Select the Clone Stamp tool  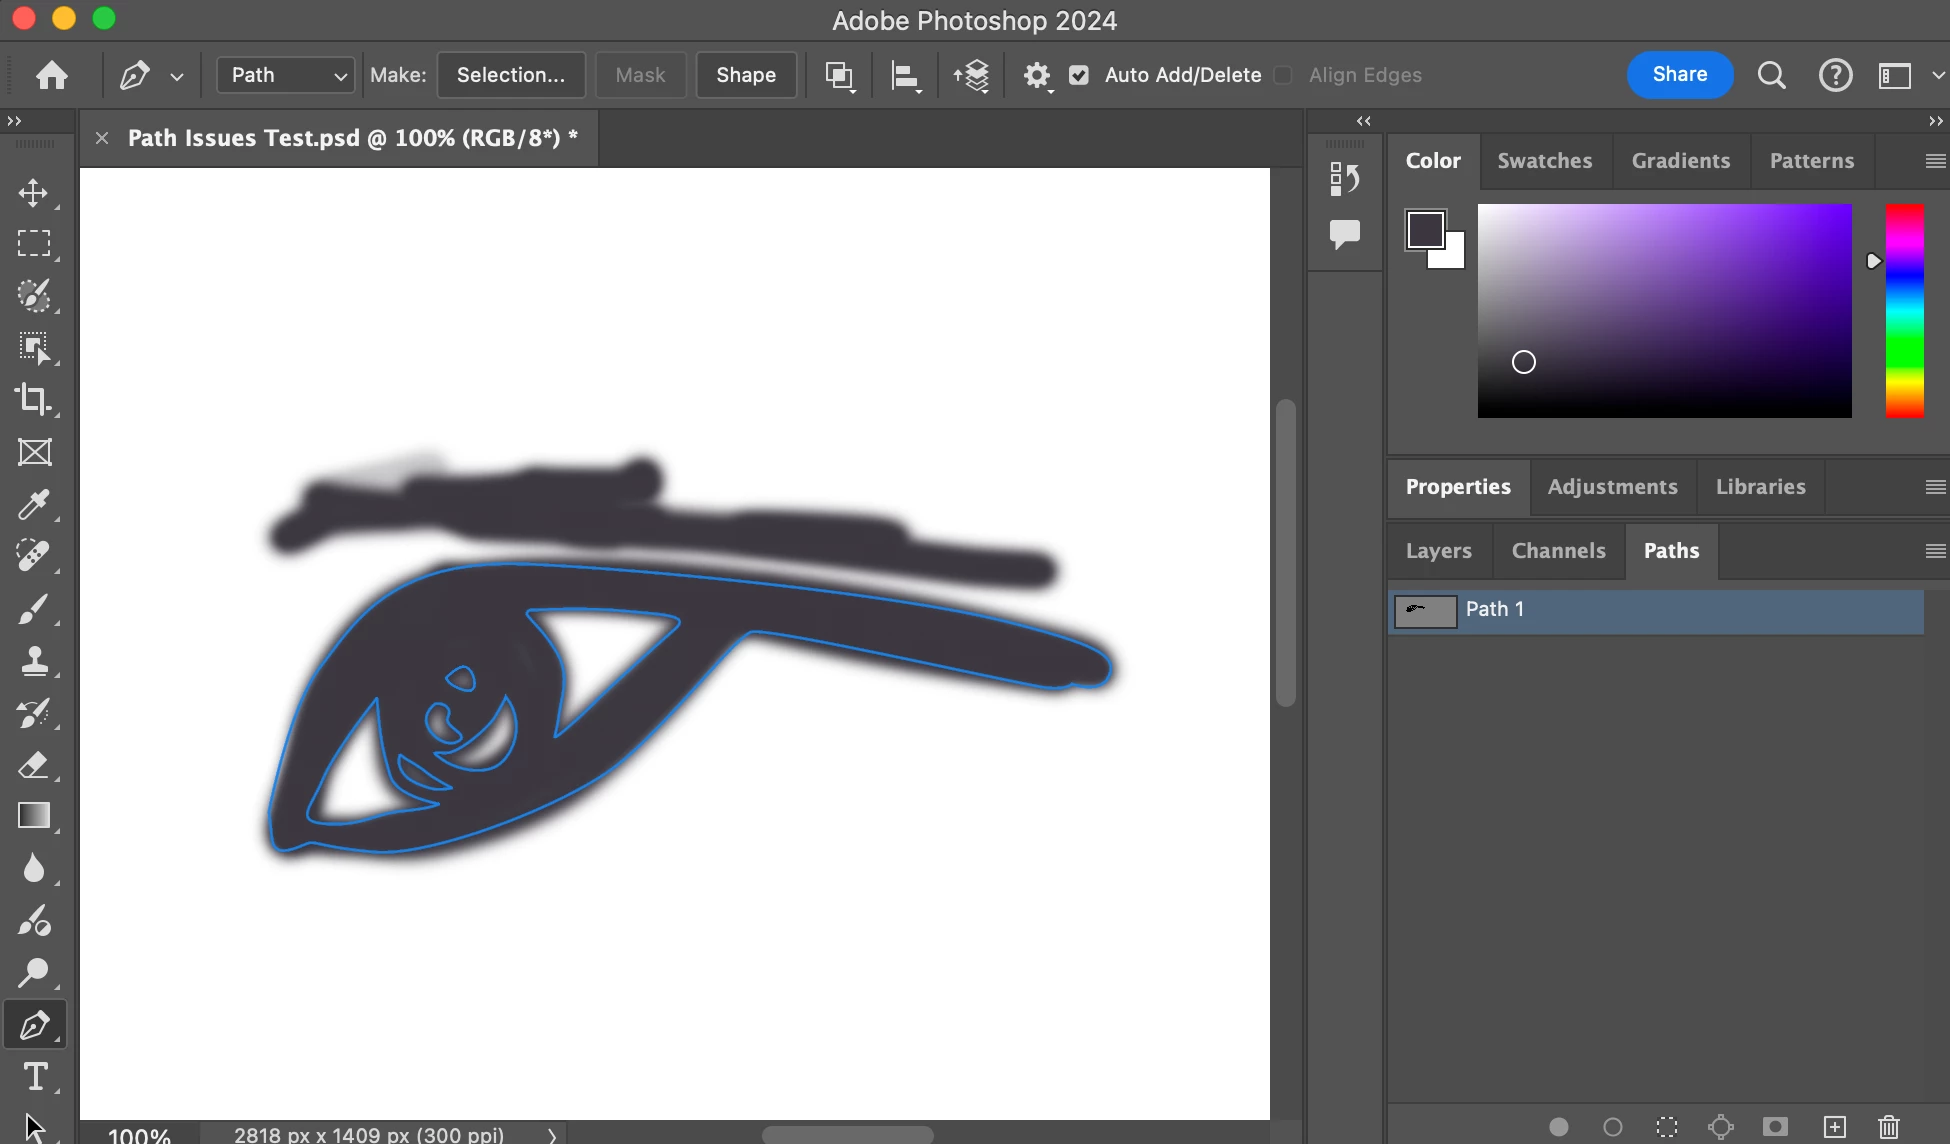point(34,660)
